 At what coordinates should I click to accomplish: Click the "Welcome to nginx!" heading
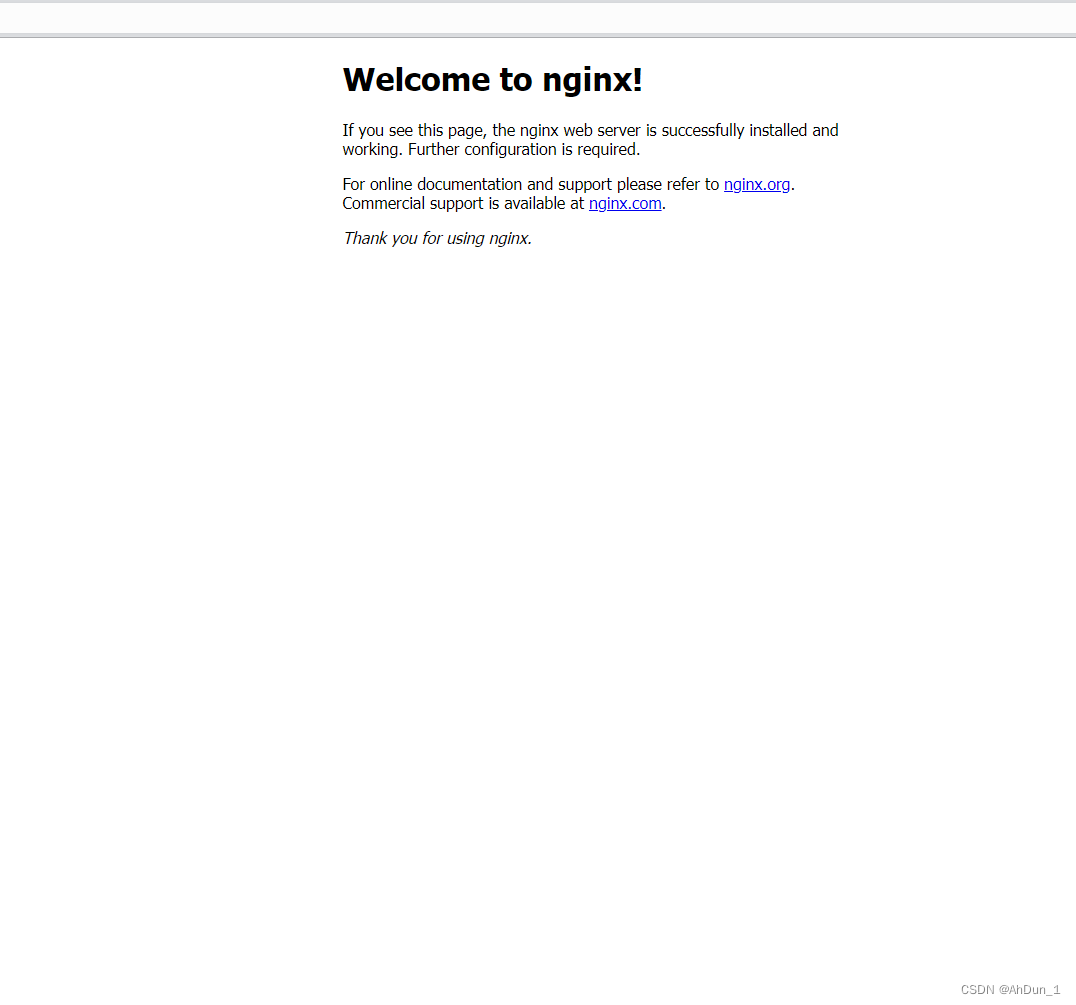click(492, 80)
